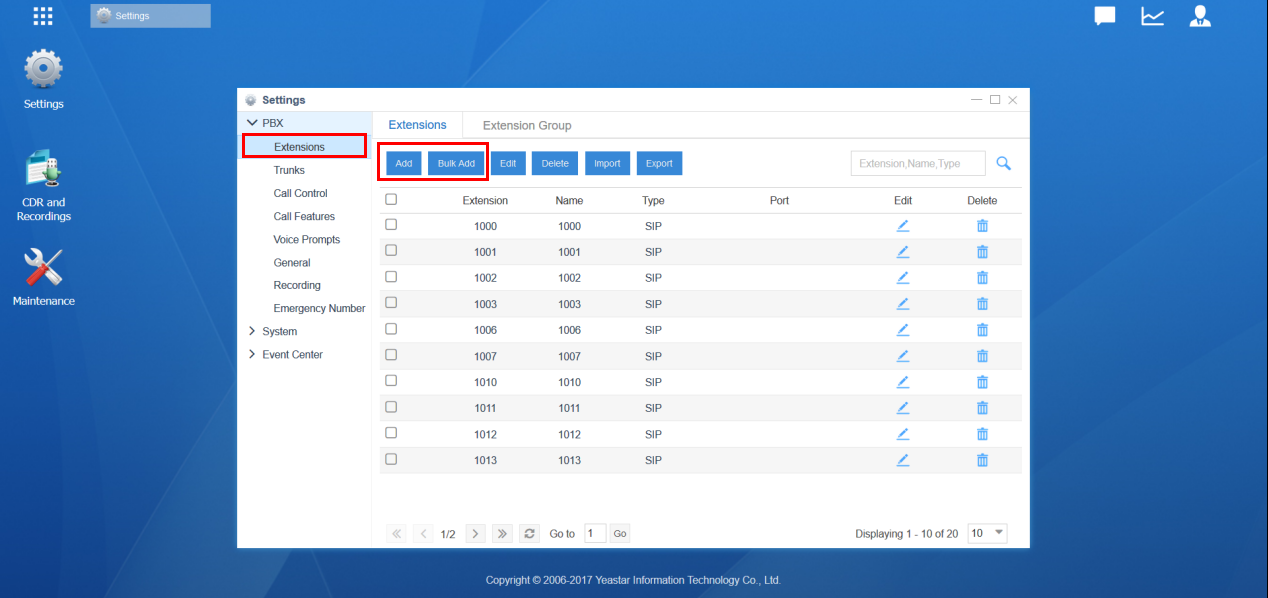Delete extension 1012 with trash icon
The width and height of the screenshot is (1268, 598).
point(982,434)
